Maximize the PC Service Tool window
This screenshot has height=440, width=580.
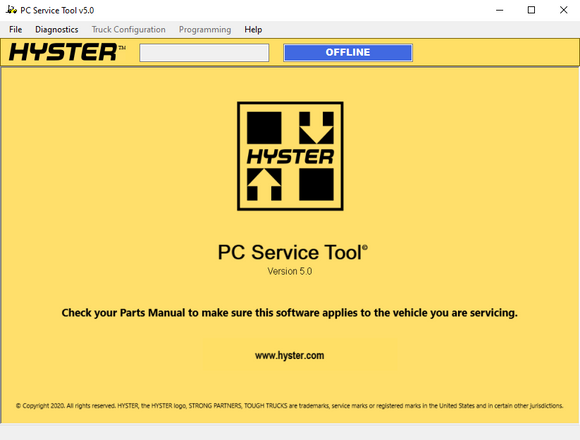[x=531, y=10]
